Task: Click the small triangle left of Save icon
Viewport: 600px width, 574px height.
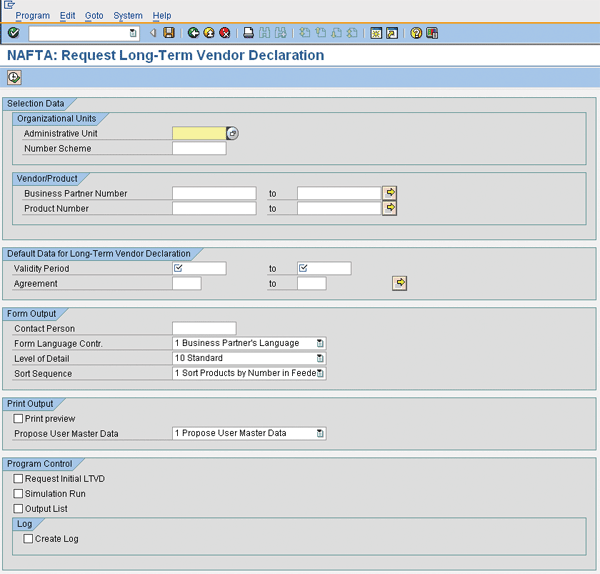Action: 153,33
